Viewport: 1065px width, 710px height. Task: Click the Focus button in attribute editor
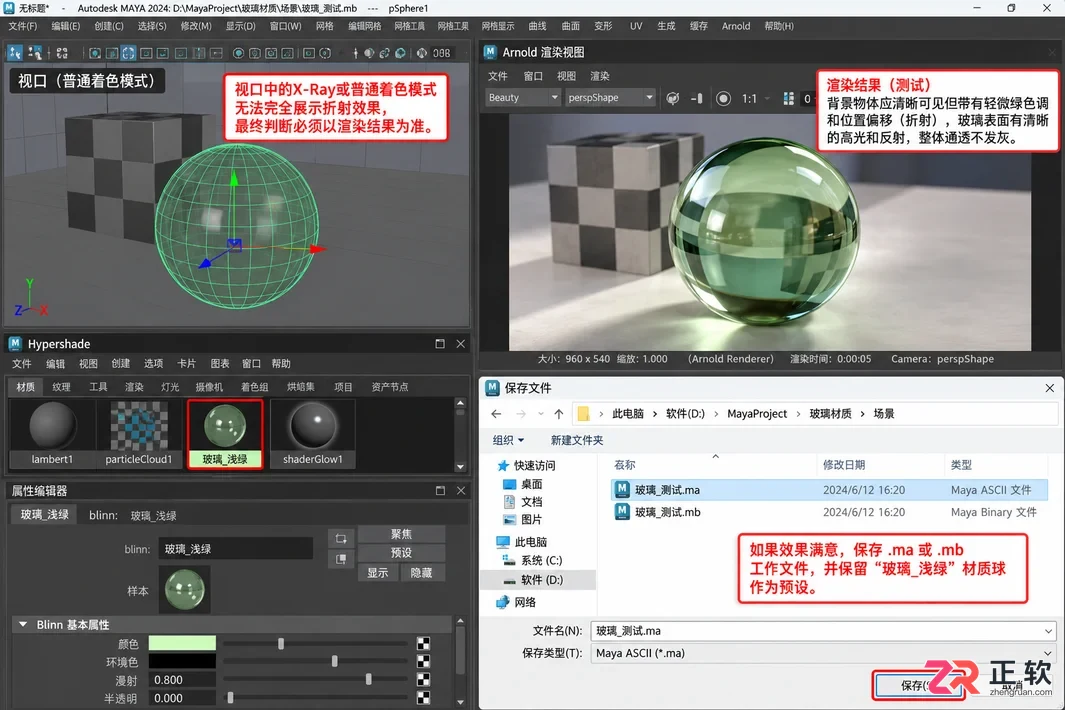pos(401,534)
